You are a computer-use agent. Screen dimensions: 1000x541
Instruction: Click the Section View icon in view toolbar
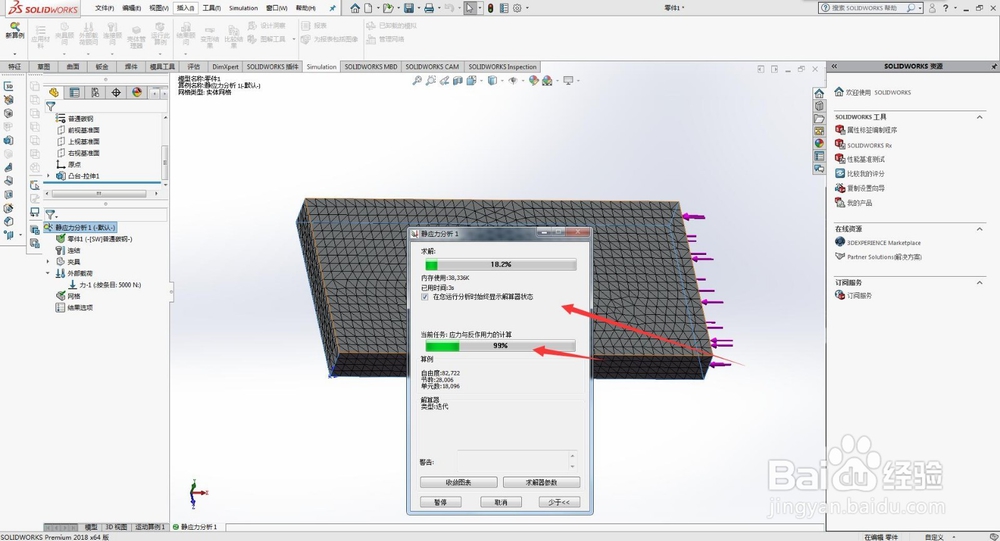(458, 80)
